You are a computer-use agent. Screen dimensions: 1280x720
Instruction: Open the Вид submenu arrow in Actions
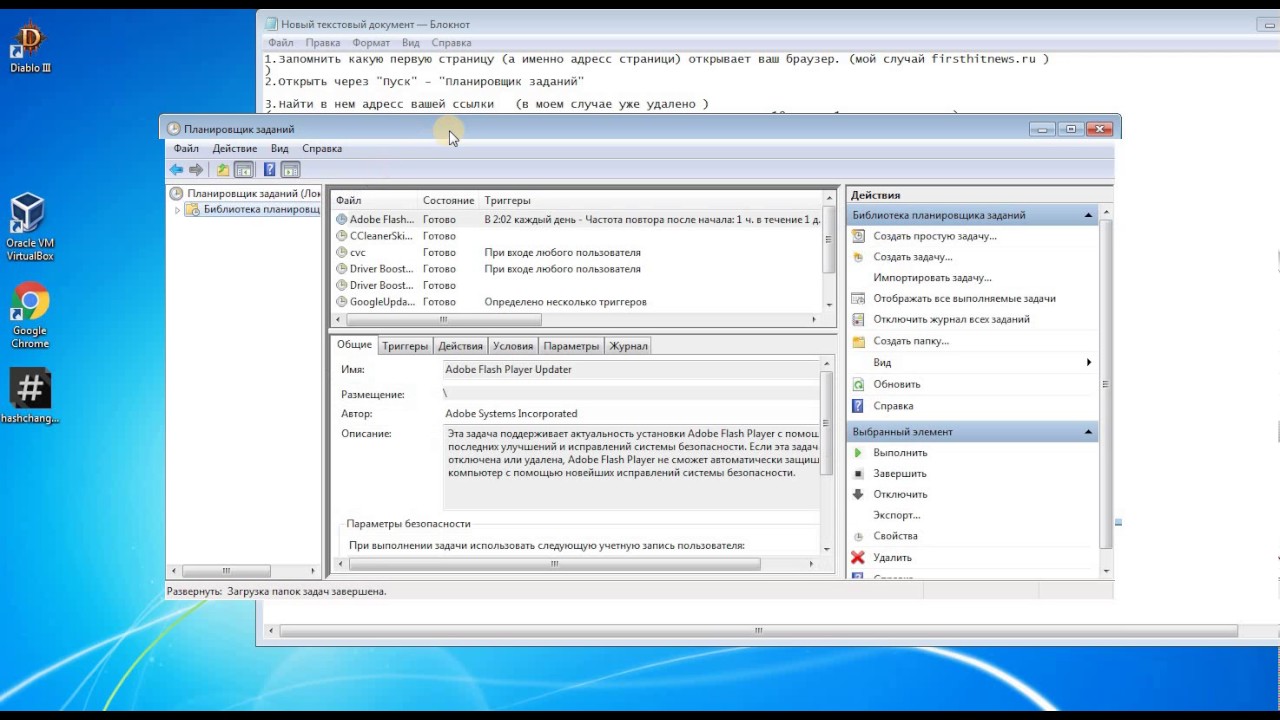point(1089,363)
